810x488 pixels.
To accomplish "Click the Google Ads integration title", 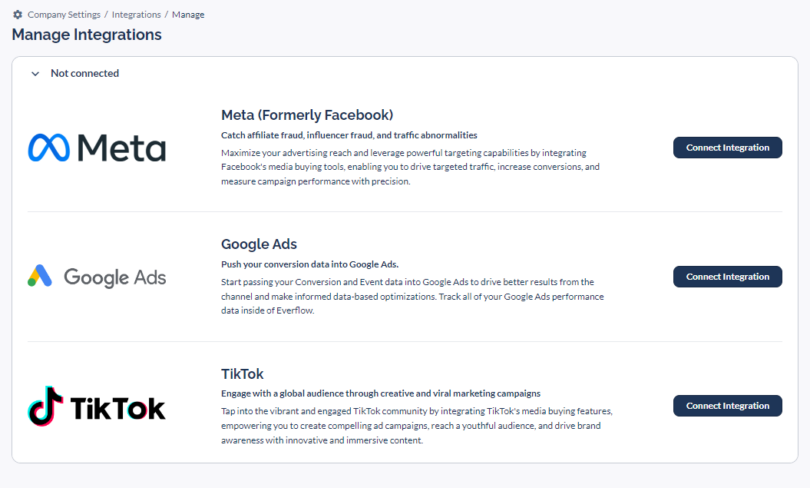I will (259, 244).
